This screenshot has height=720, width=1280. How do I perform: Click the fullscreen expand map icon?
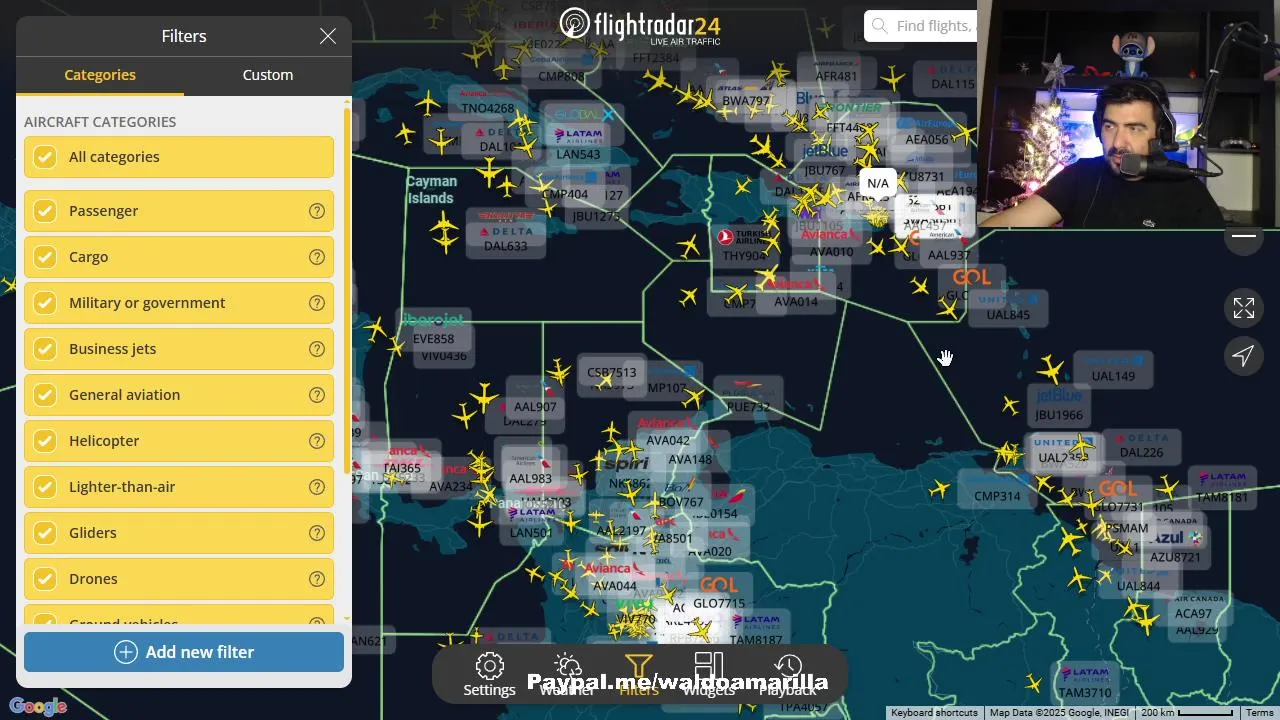[x=1244, y=308]
